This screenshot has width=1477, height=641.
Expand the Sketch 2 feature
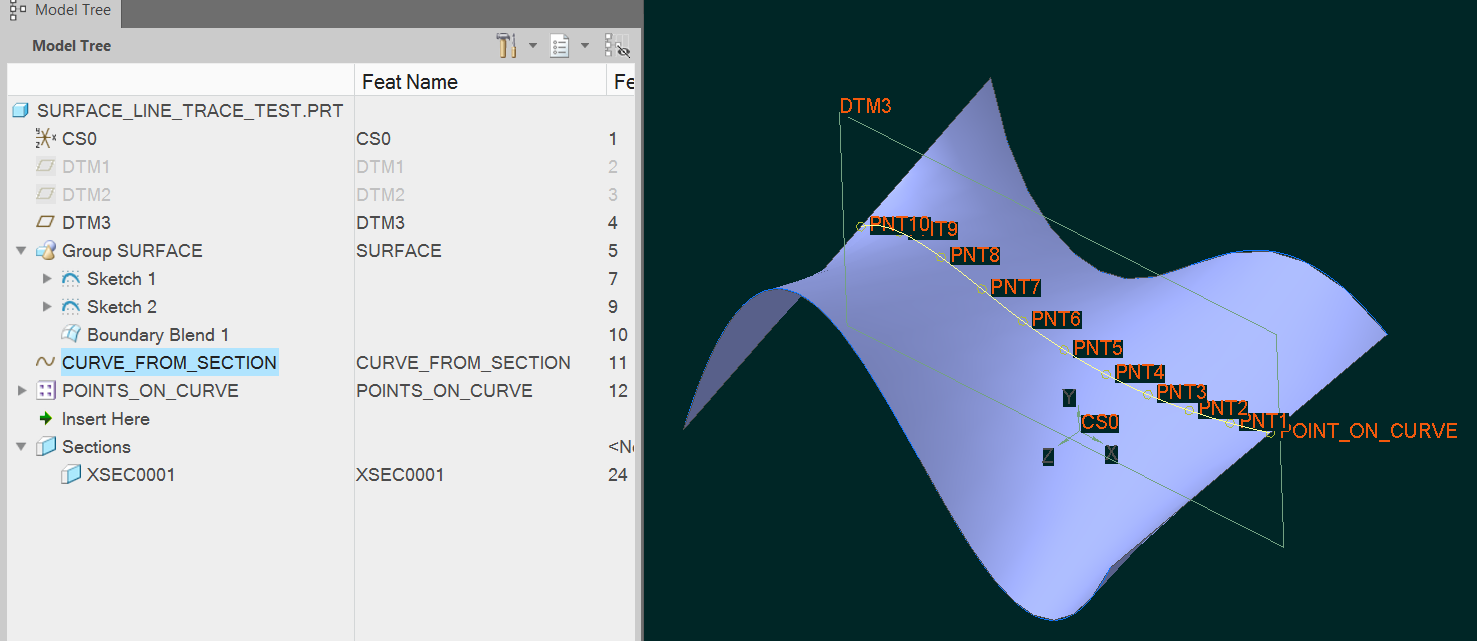(46, 307)
